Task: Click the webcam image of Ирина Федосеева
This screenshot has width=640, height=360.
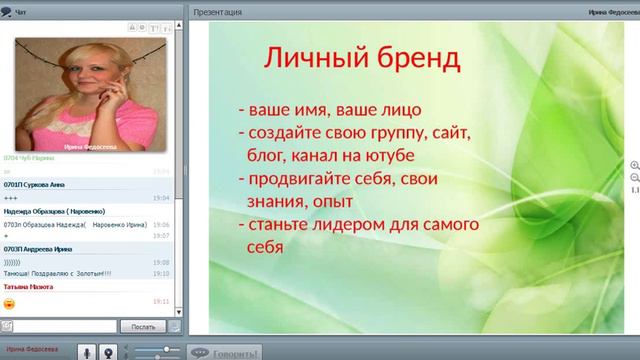Action: click(91, 94)
